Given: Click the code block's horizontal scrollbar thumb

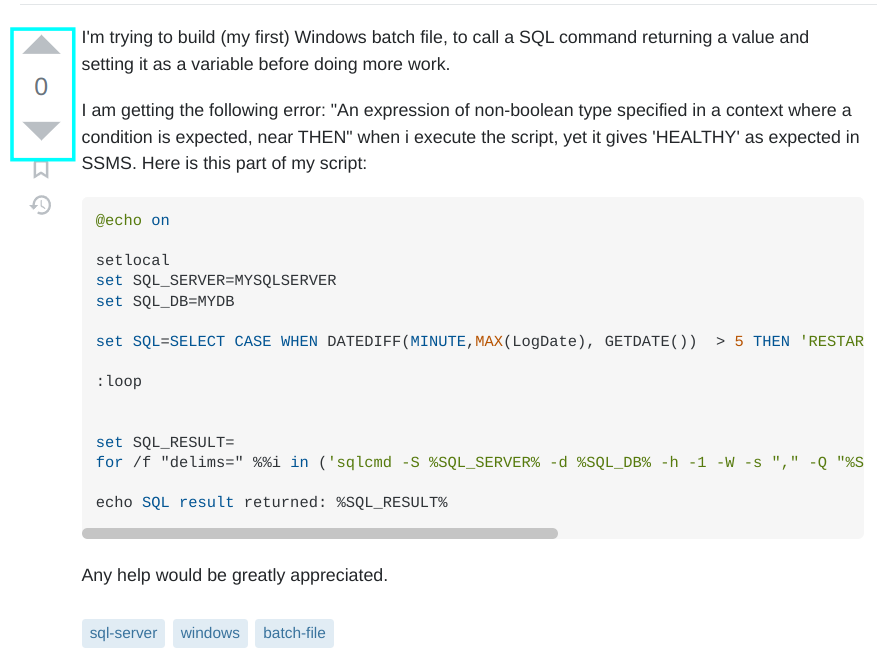Looking at the screenshot, I should [x=320, y=534].
